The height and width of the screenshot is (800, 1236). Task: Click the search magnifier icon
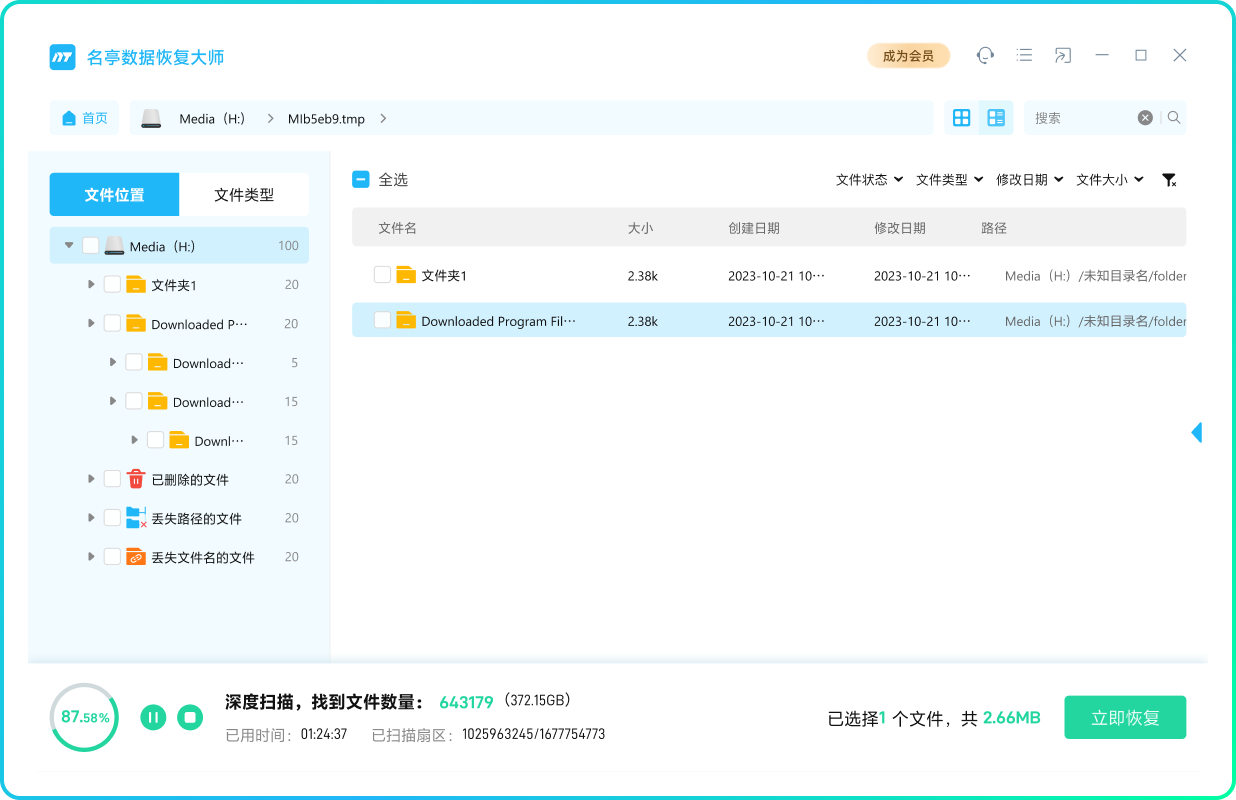[1174, 118]
